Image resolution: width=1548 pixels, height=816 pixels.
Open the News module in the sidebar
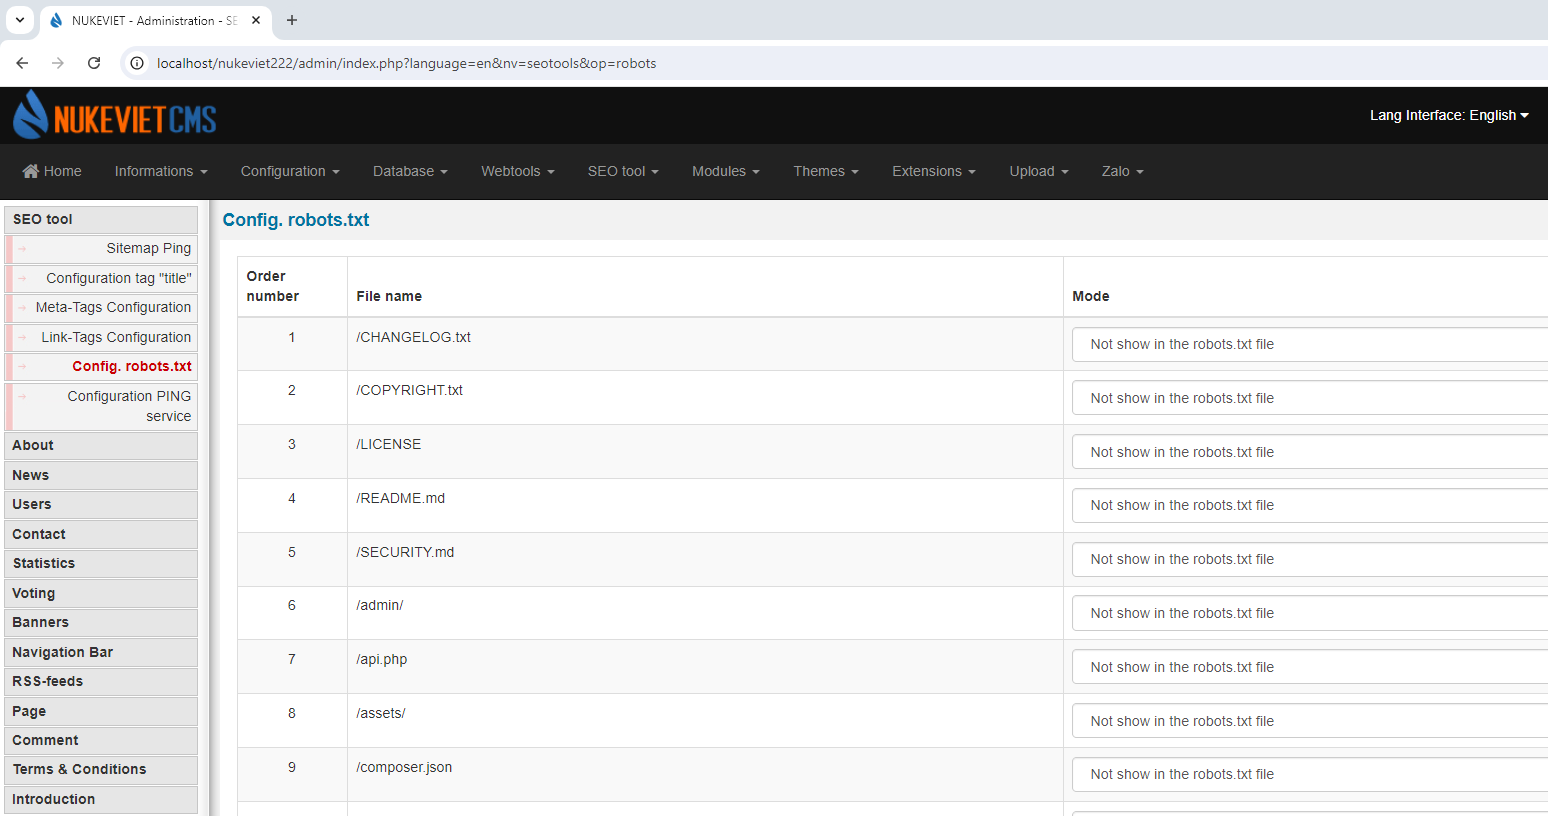101,475
